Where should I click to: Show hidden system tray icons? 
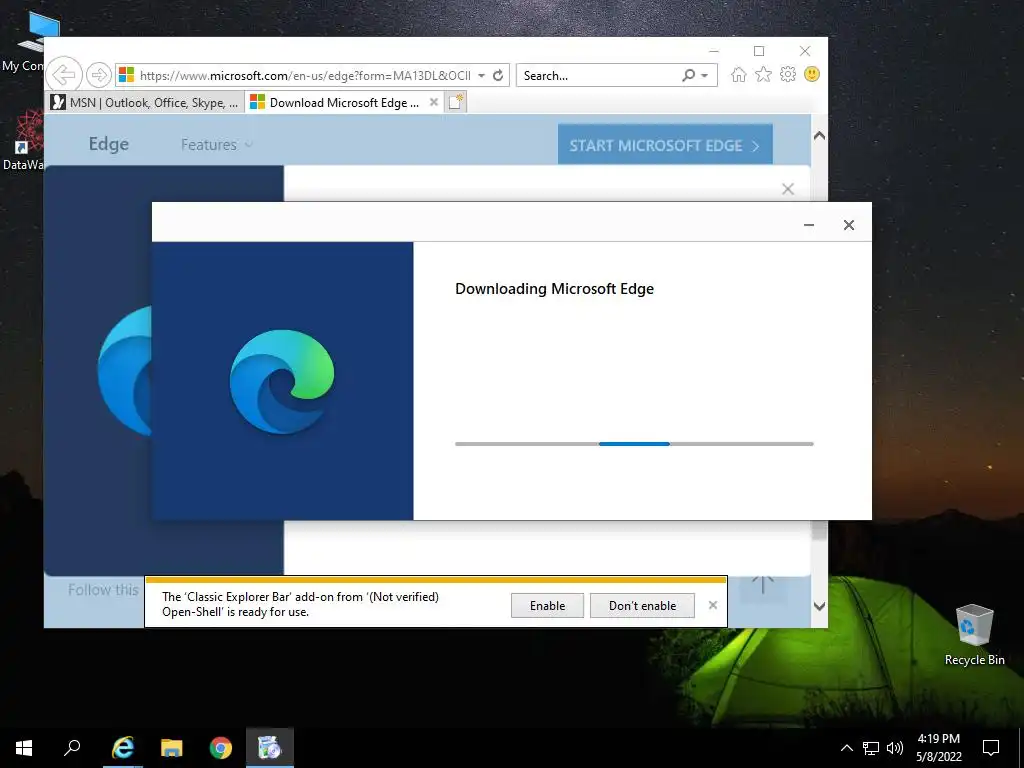(846, 748)
